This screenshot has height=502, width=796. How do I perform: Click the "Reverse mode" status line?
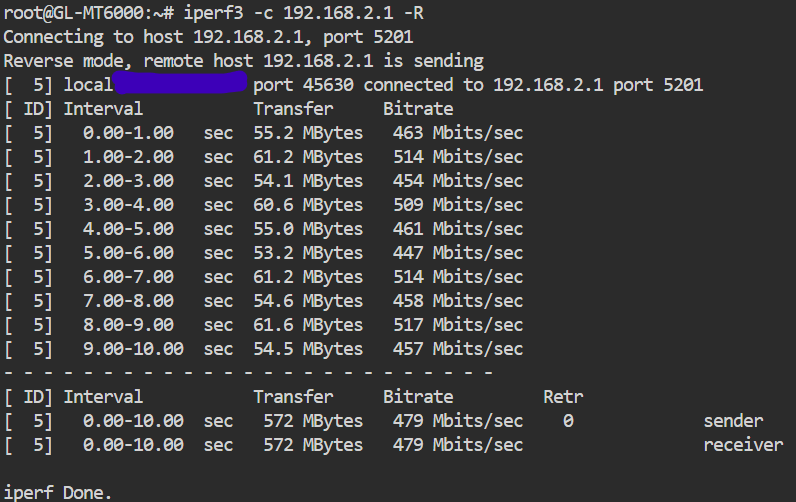(243, 61)
